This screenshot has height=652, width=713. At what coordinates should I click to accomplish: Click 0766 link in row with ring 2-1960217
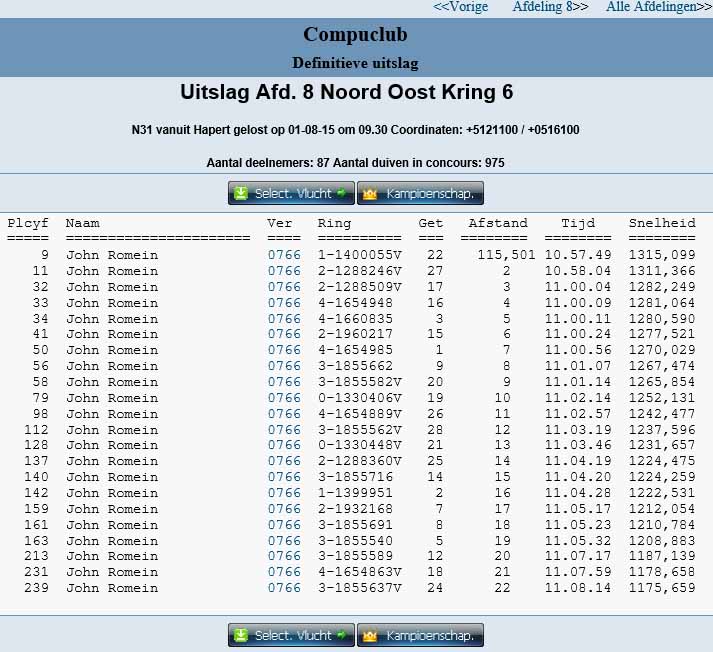click(284, 334)
